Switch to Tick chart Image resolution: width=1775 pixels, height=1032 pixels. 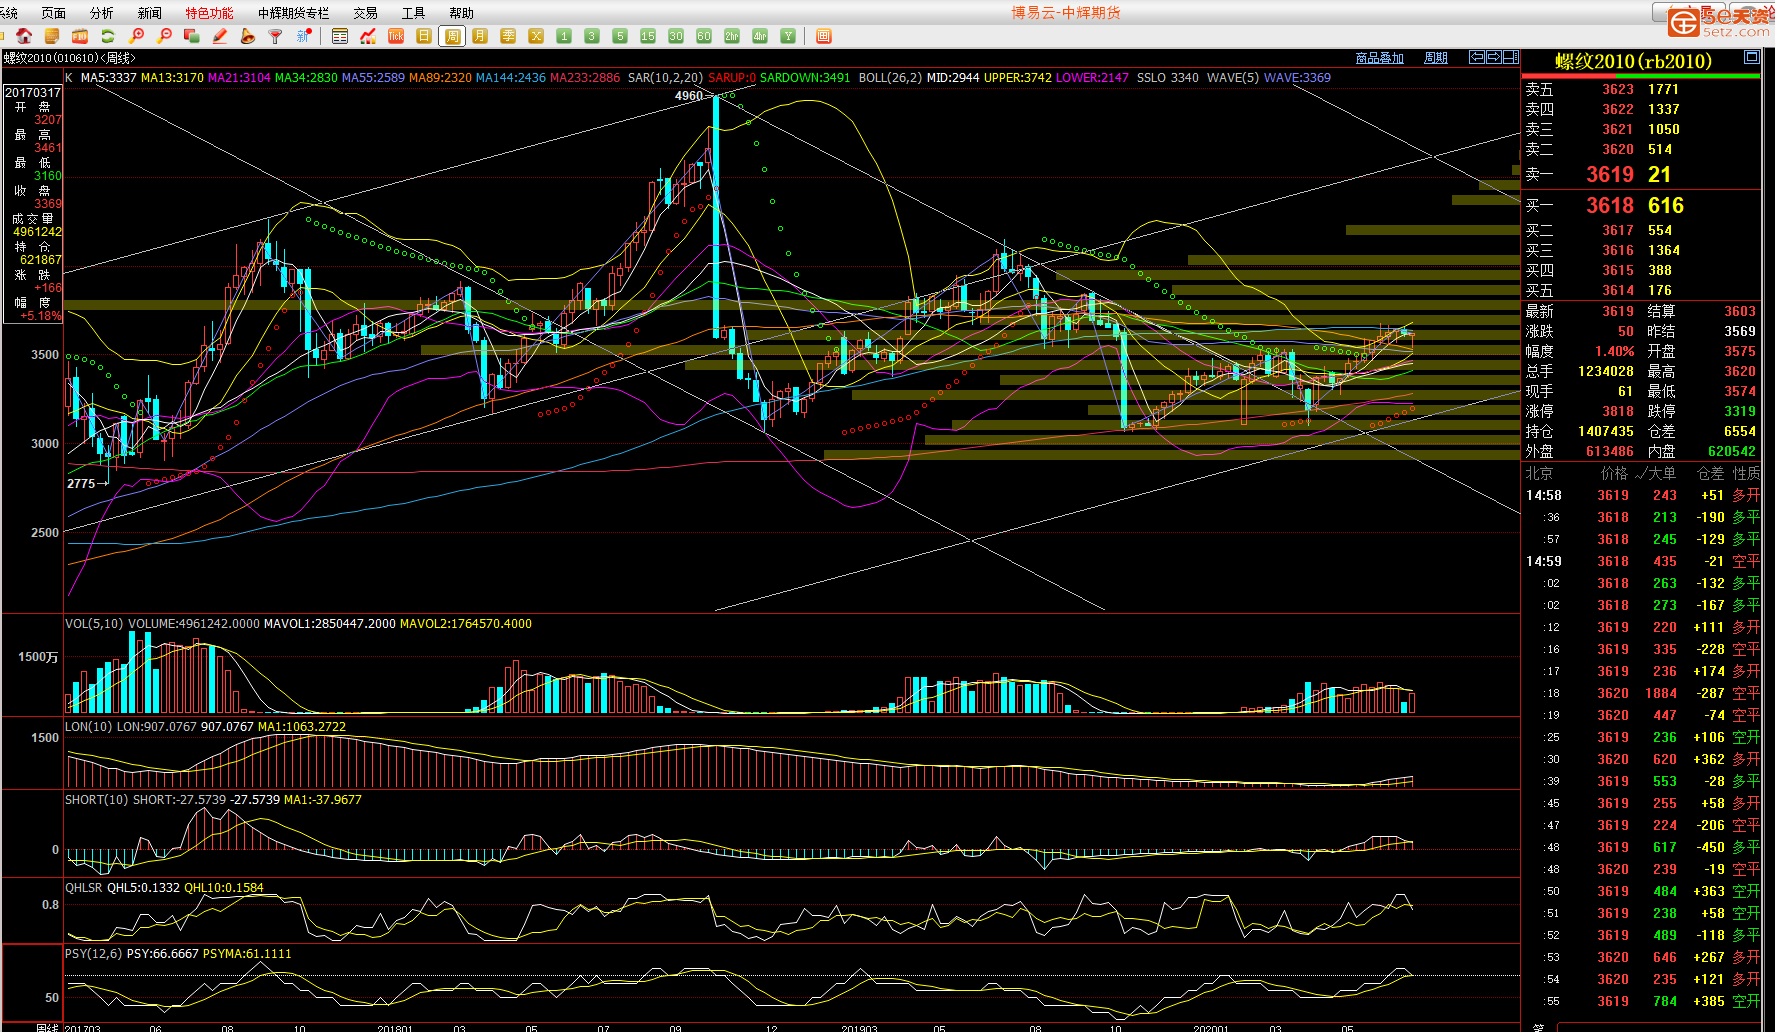coord(396,36)
